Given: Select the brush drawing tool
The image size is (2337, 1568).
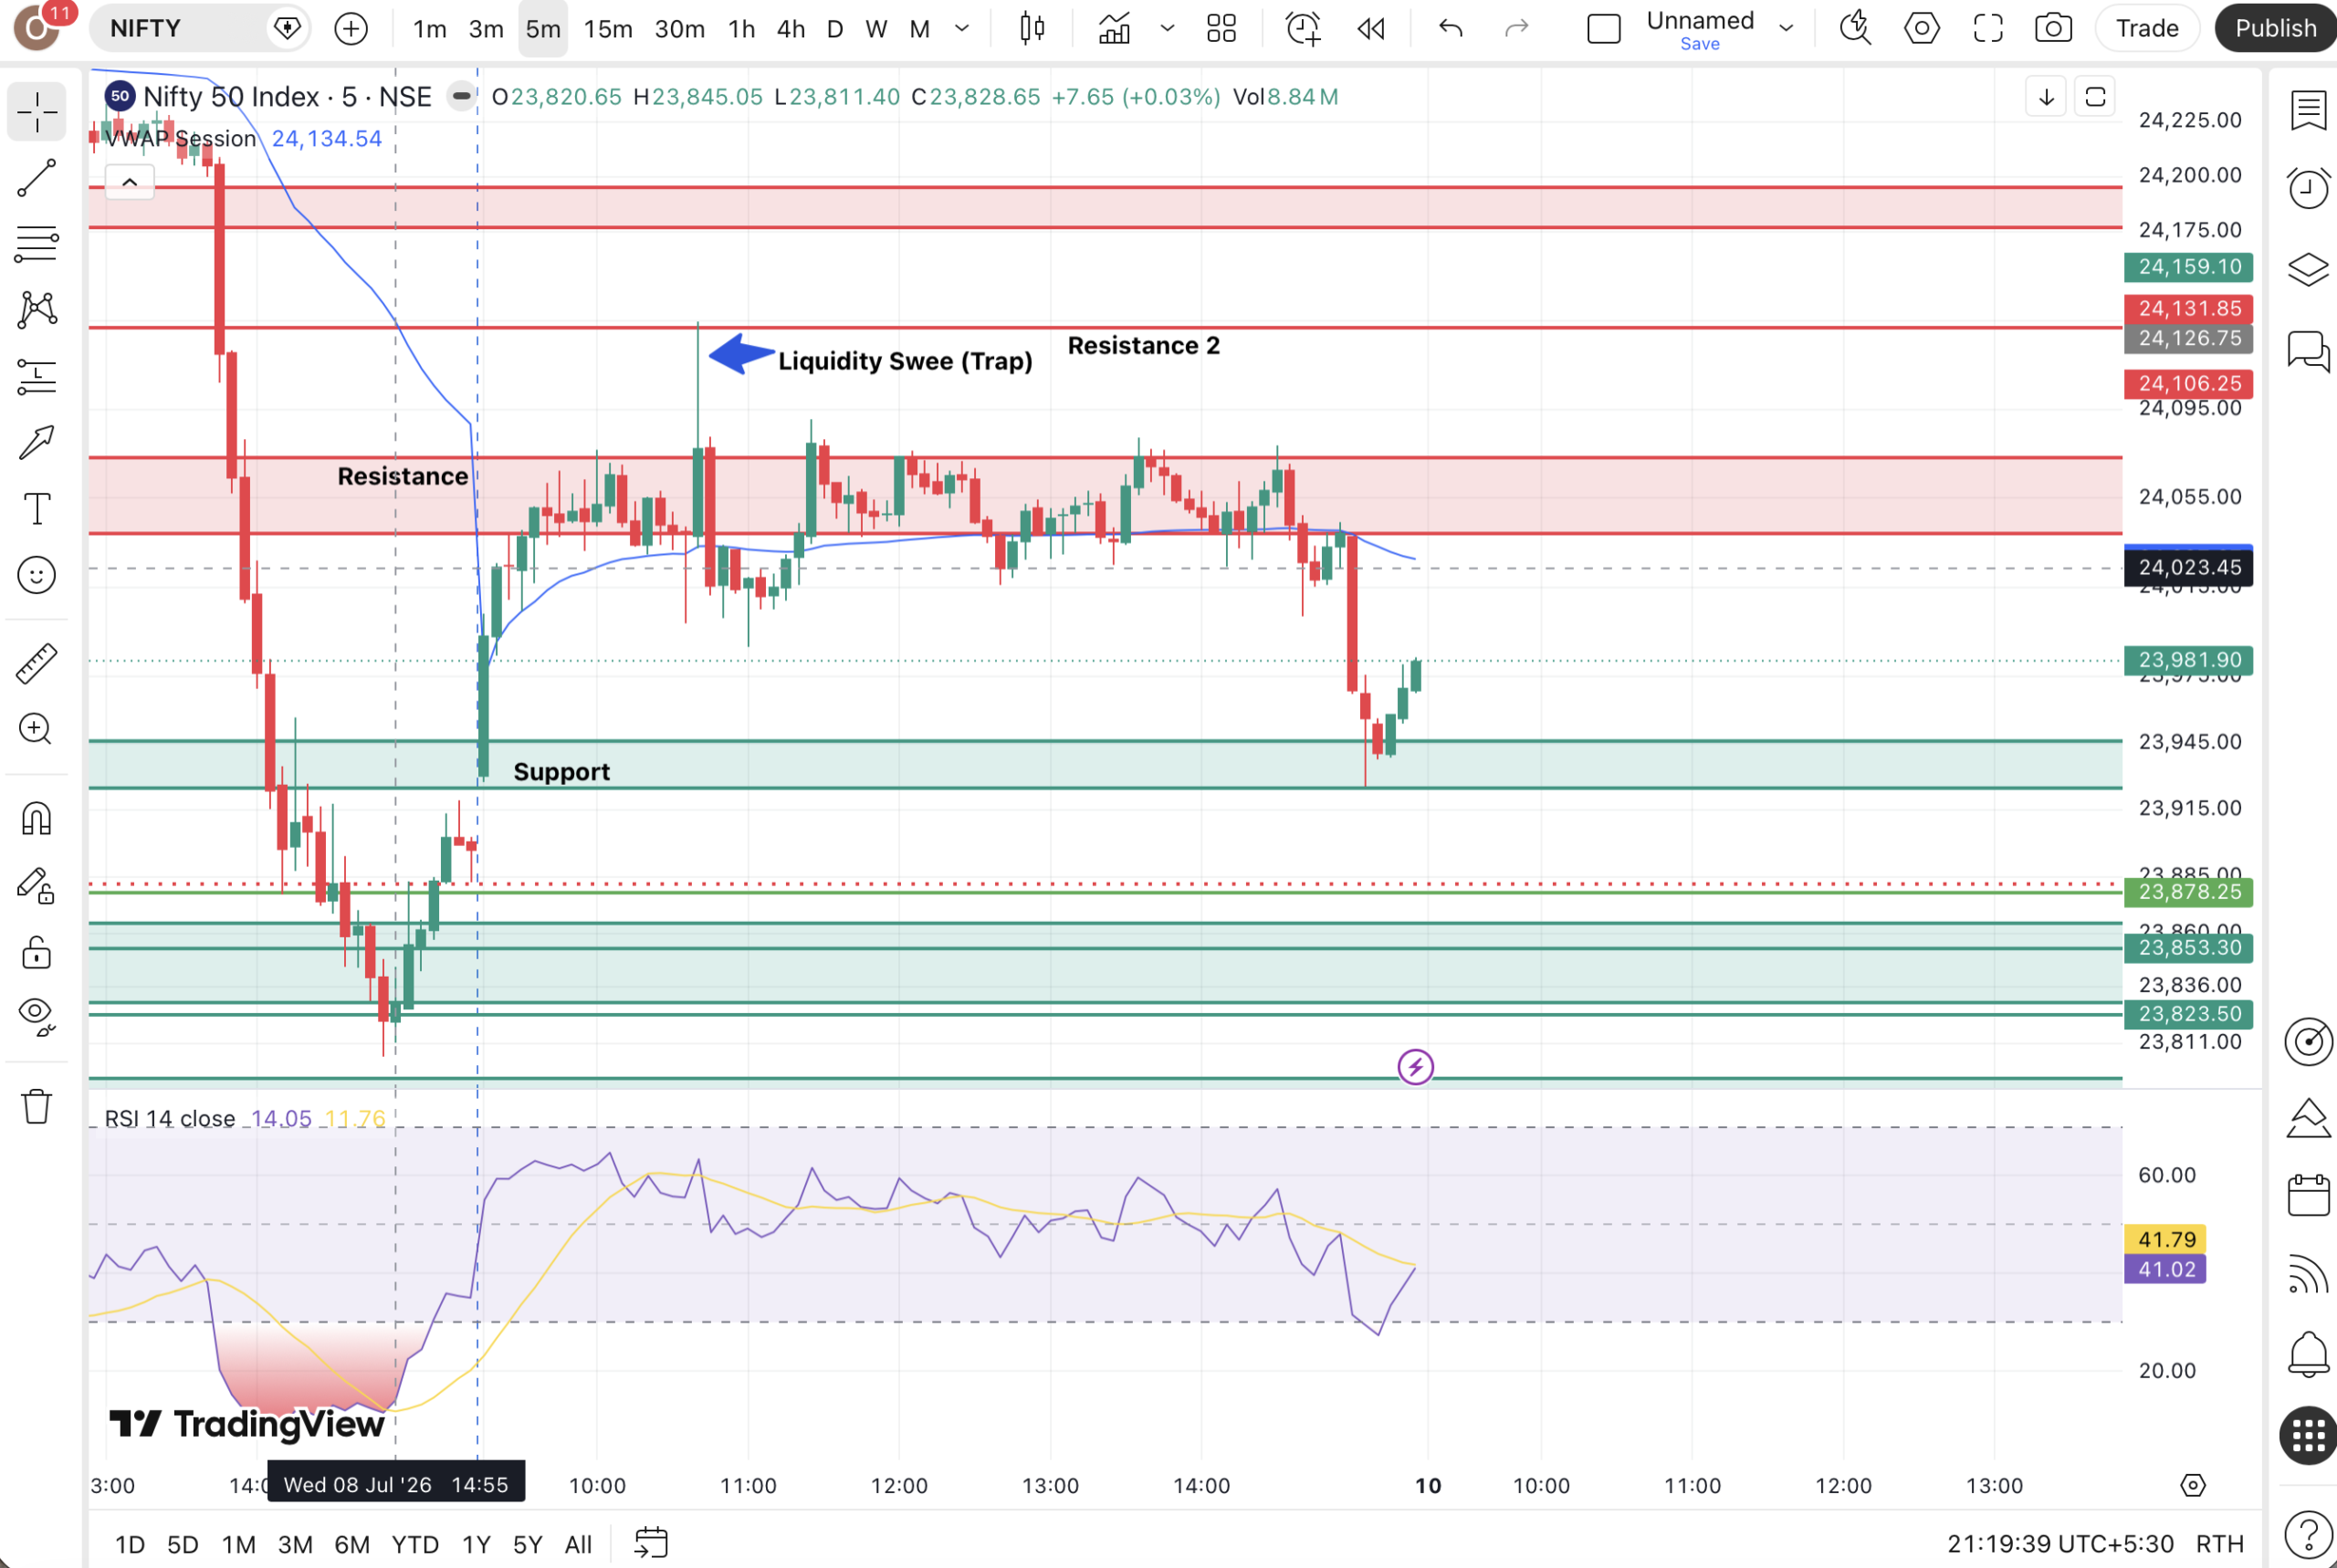Looking at the screenshot, I should pyautogui.click(x=37, y=442).
